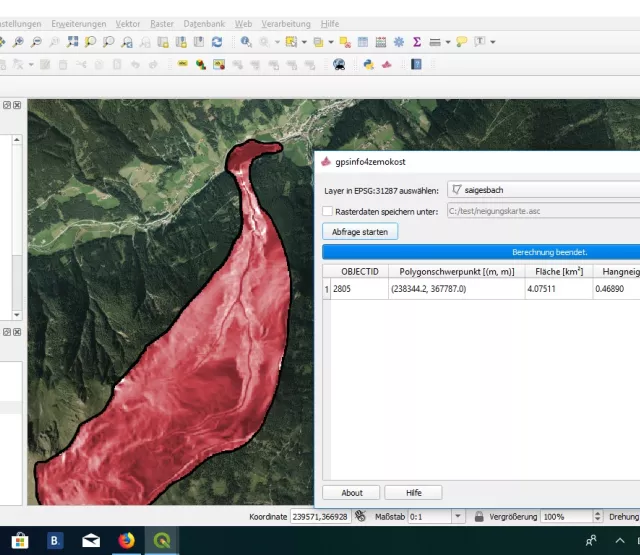Enable the Rasterdaten speichern unter checkbox
640x555 pixels.
[x=327, y=211]
